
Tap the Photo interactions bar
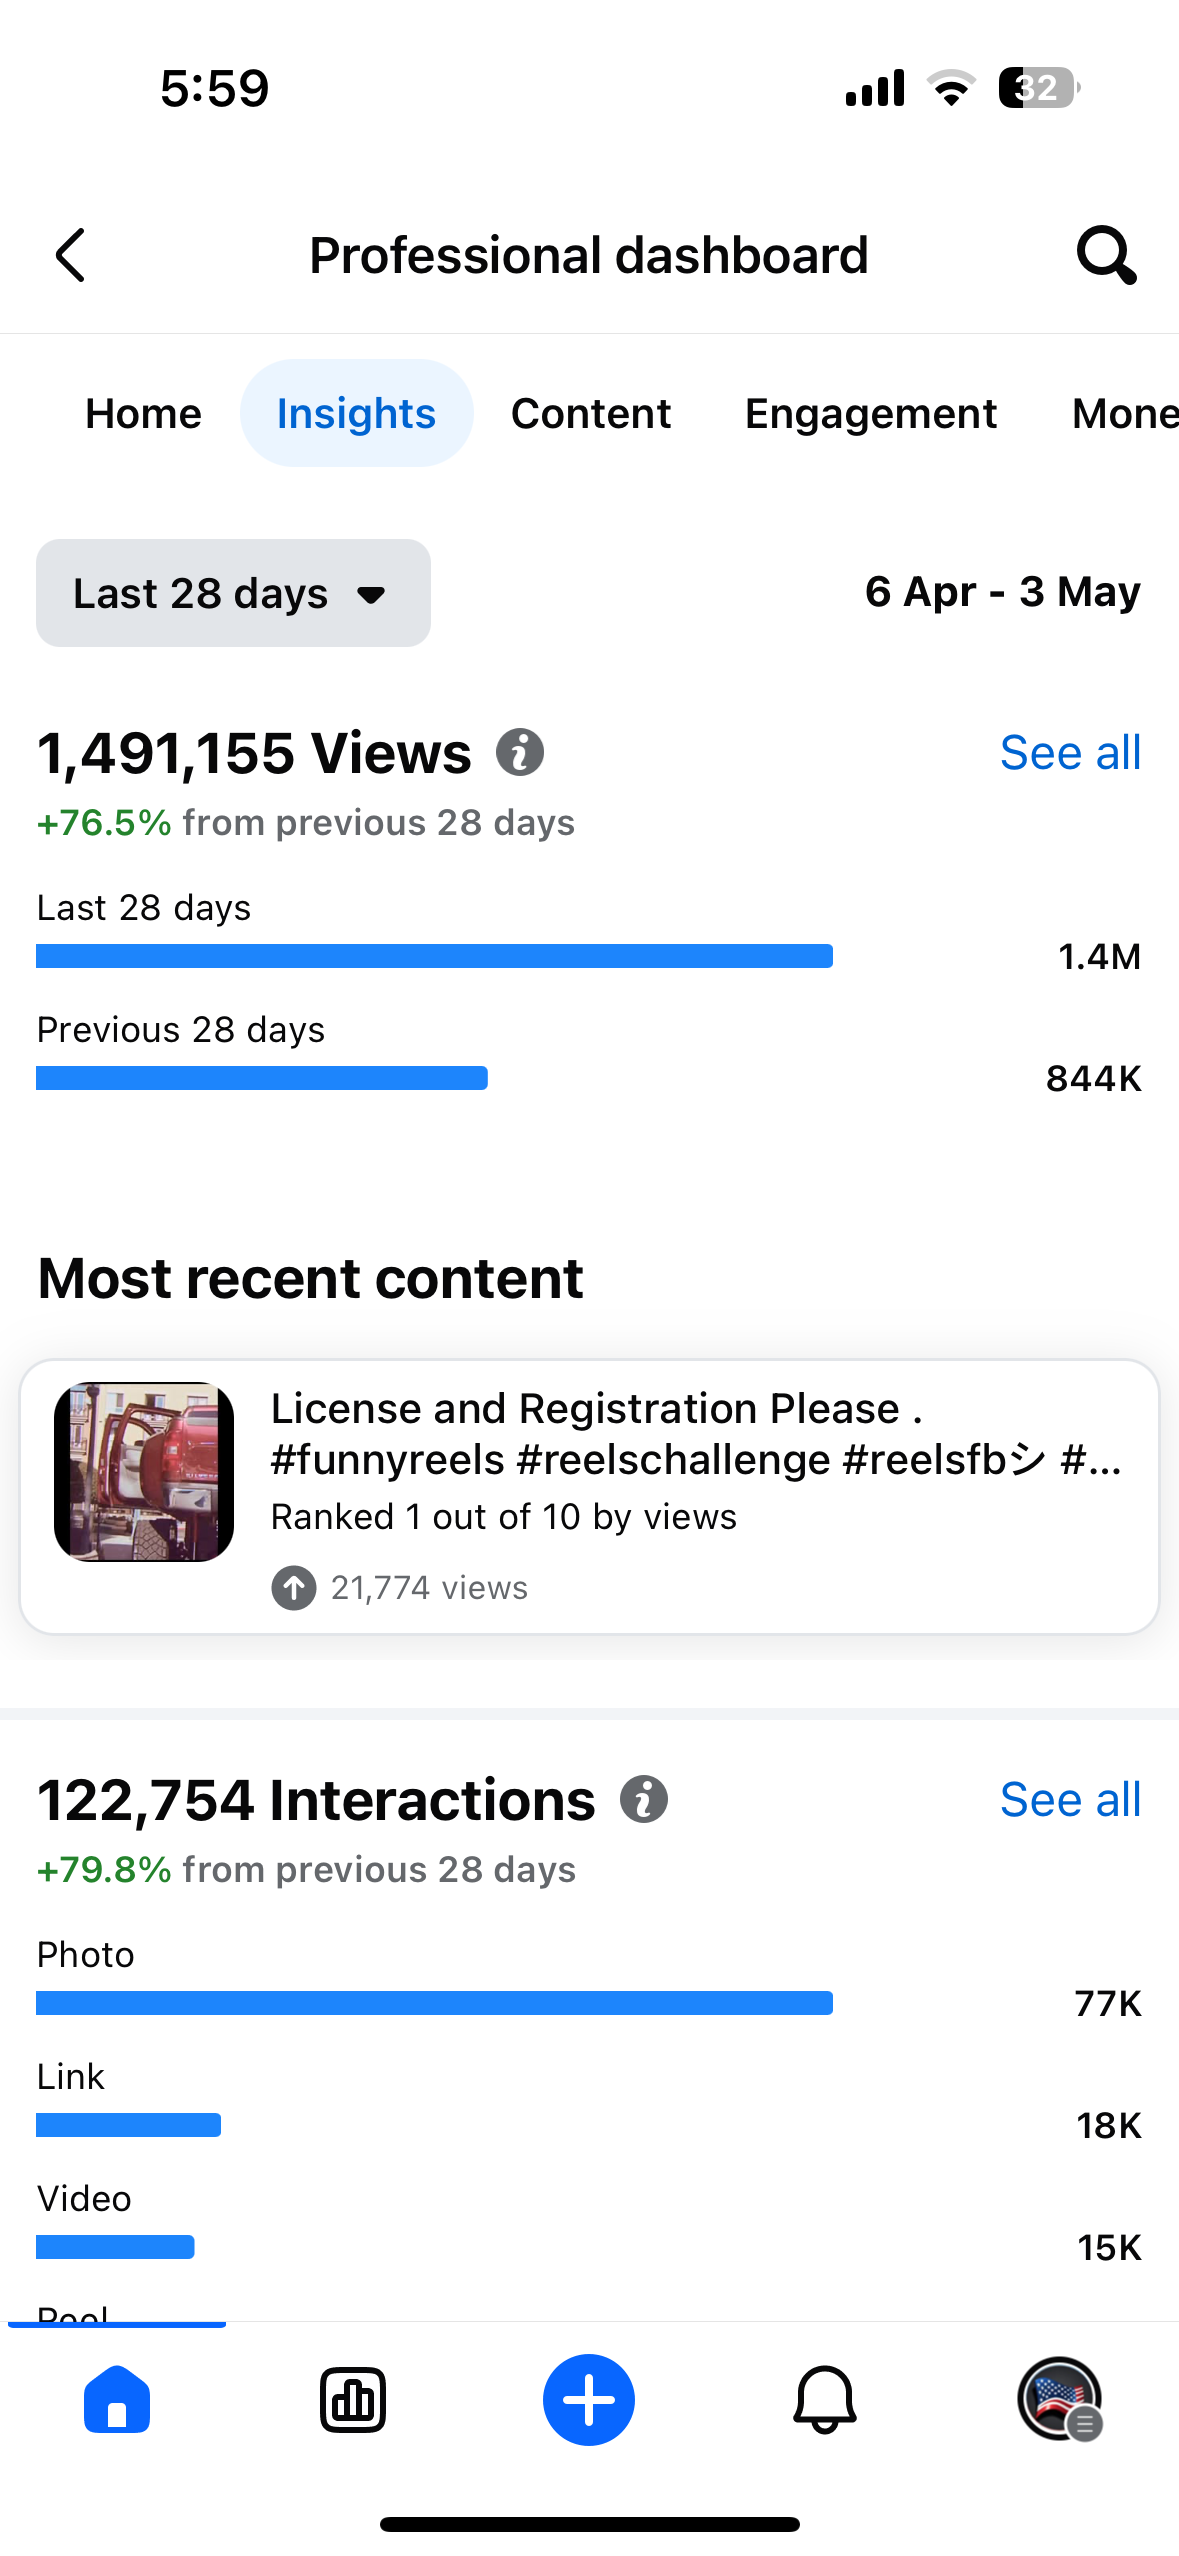(x=434, y=2003)
